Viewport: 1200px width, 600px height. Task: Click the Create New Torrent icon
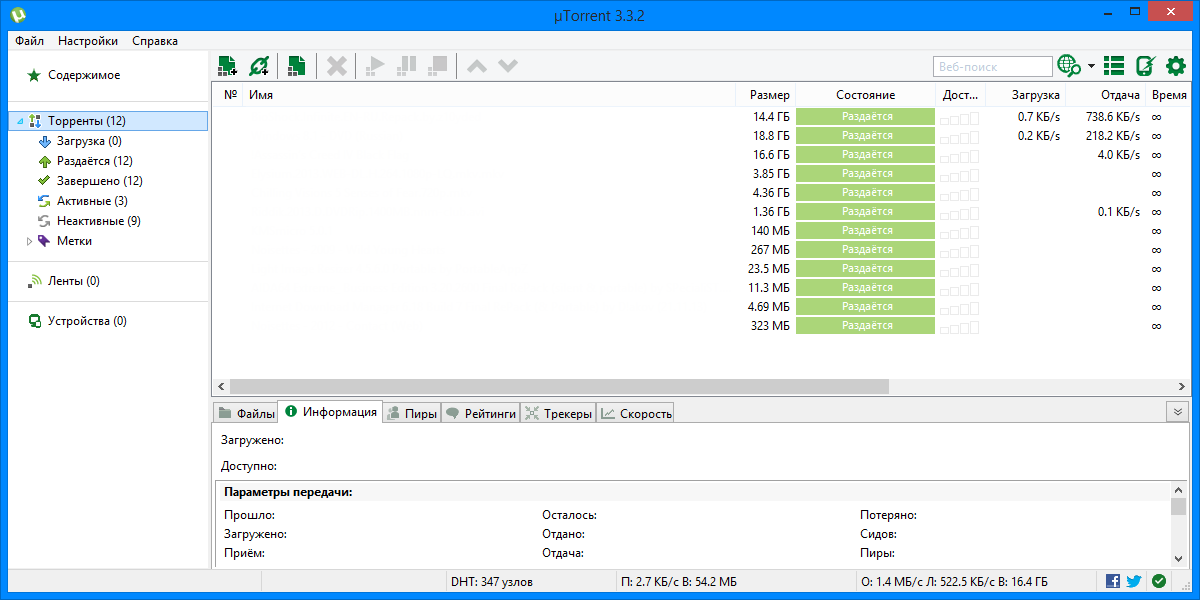click(297, 66)
